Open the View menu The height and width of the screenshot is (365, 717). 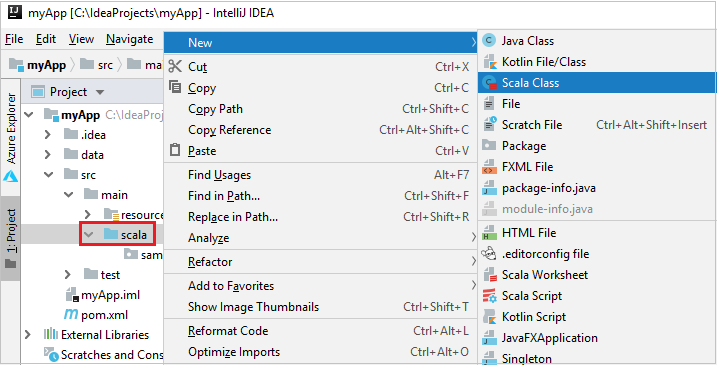81,39
